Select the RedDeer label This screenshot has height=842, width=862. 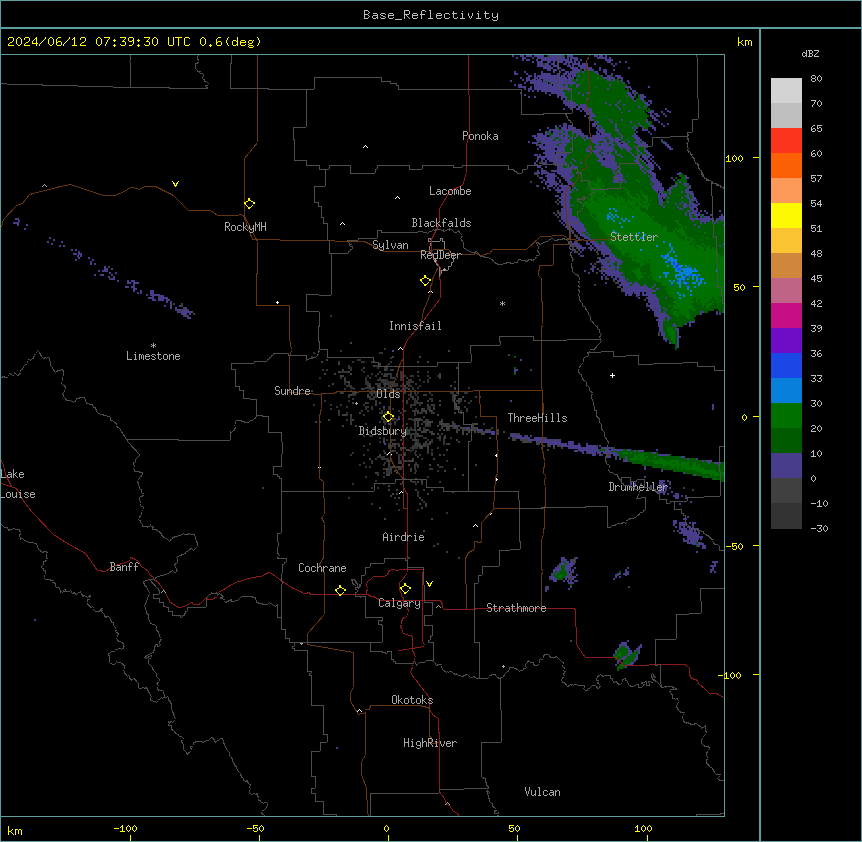(440, 255)
